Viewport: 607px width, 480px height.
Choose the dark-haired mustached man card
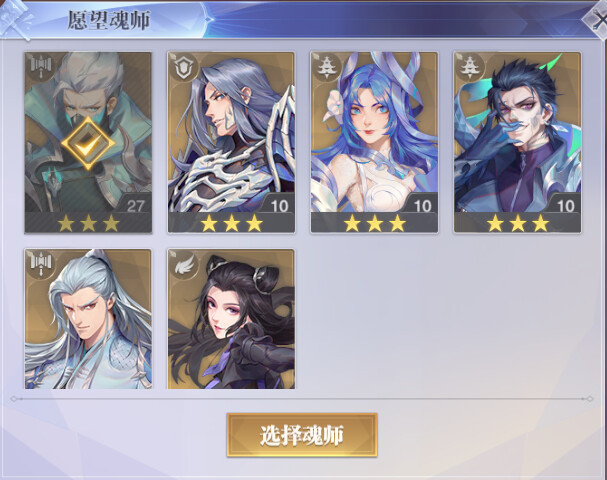[x=518, y=142]
